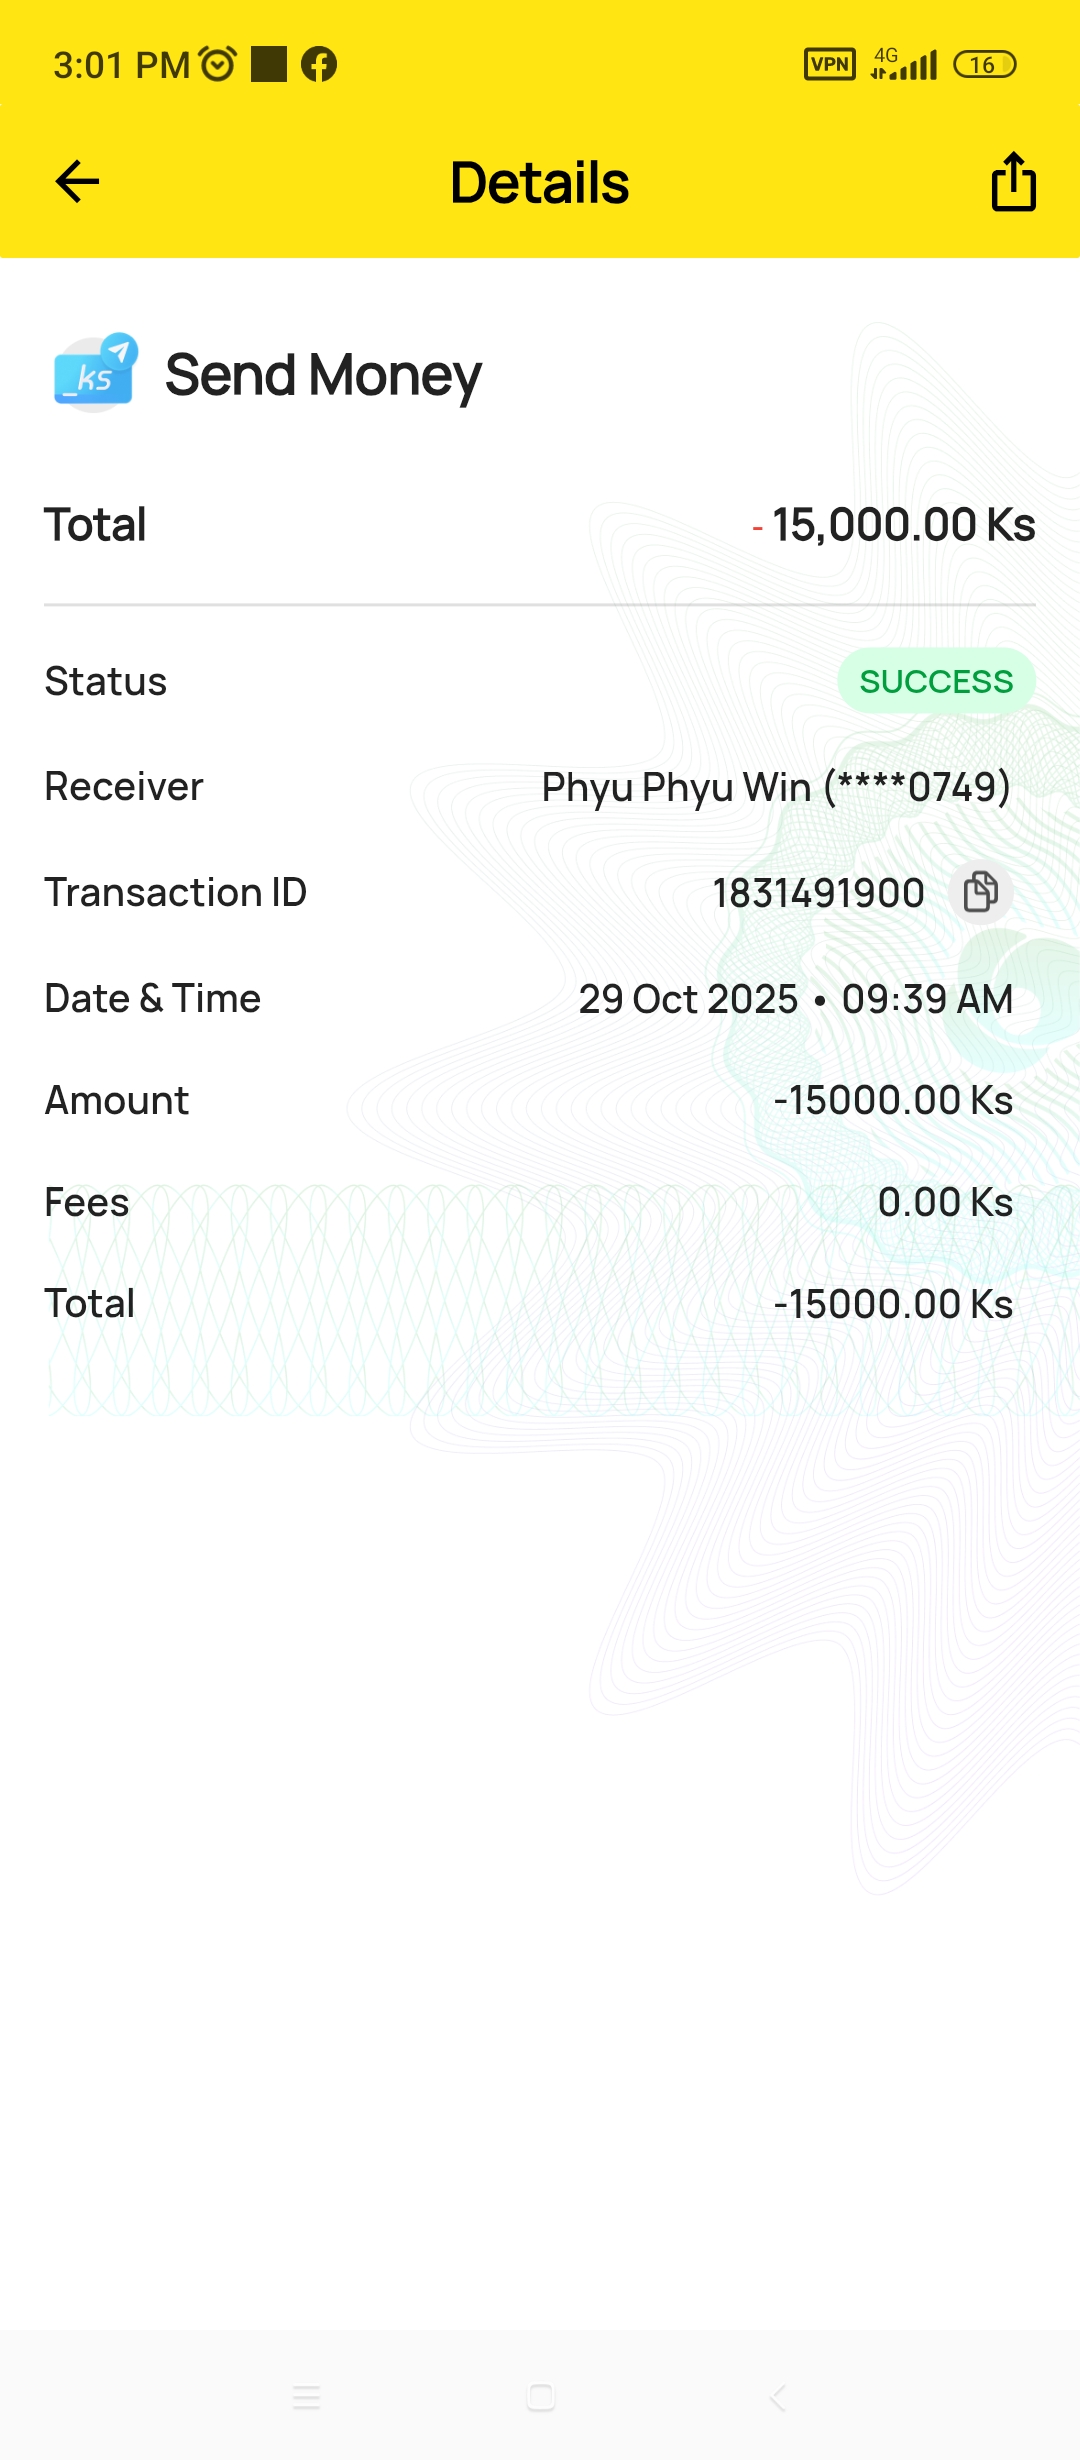The image size is (1080, 2460).
Task: Tap the back arrow in header
Action: click(x=77, y=182)
